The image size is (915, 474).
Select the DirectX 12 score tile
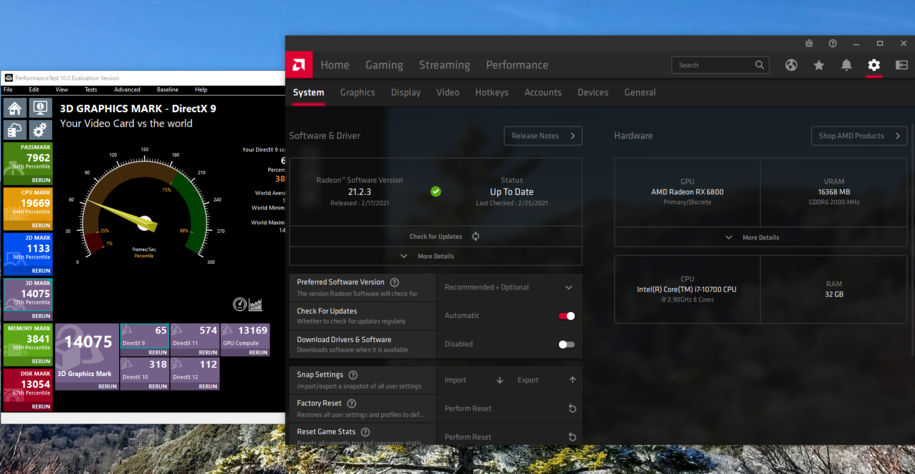click(x=195, y=374)
